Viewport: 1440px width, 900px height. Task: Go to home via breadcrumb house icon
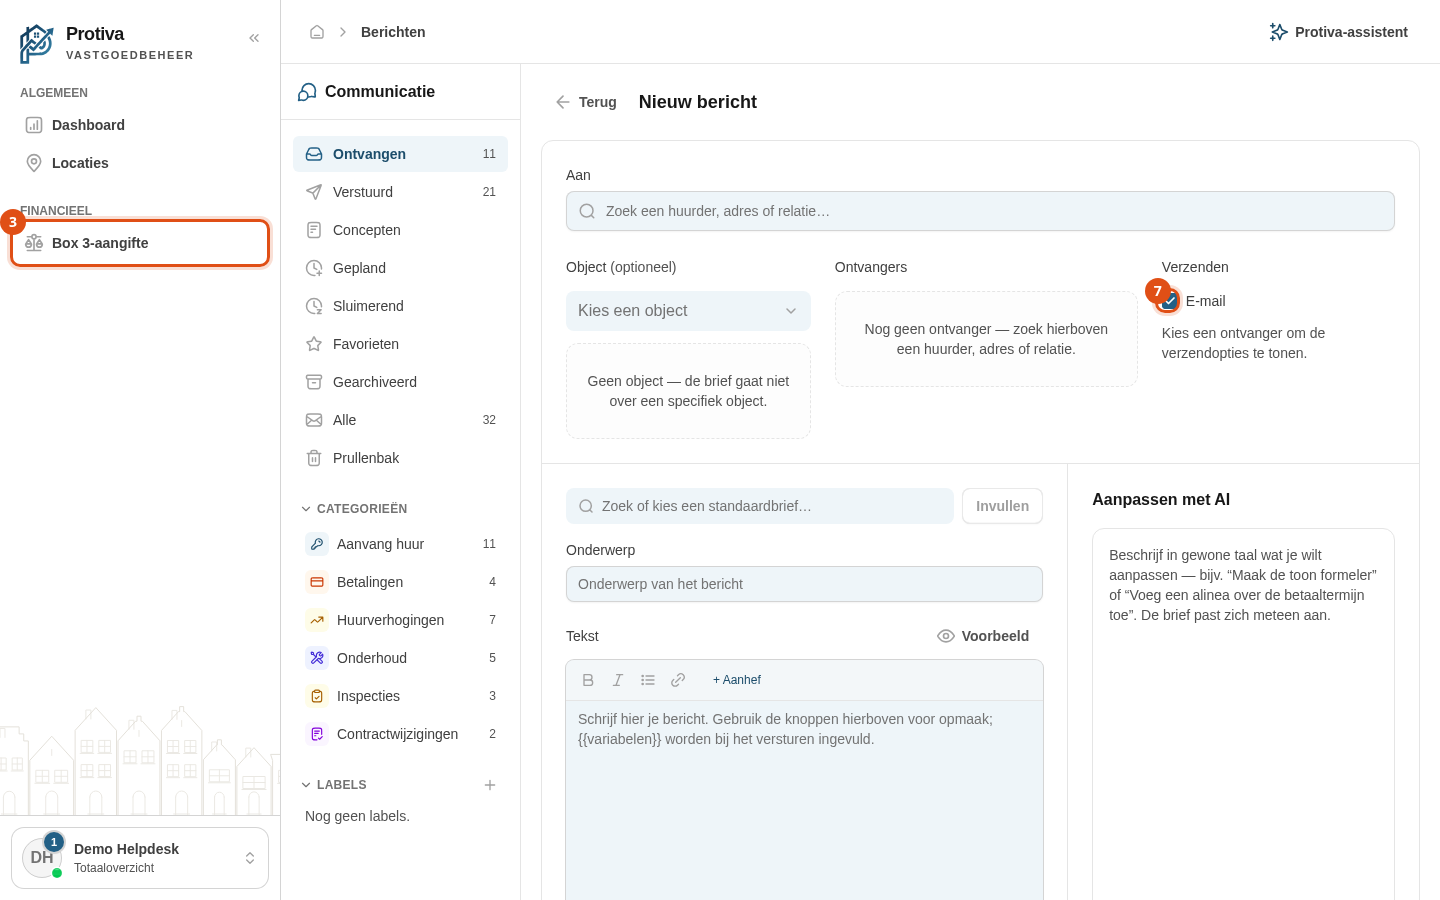(x=317, y=32)
